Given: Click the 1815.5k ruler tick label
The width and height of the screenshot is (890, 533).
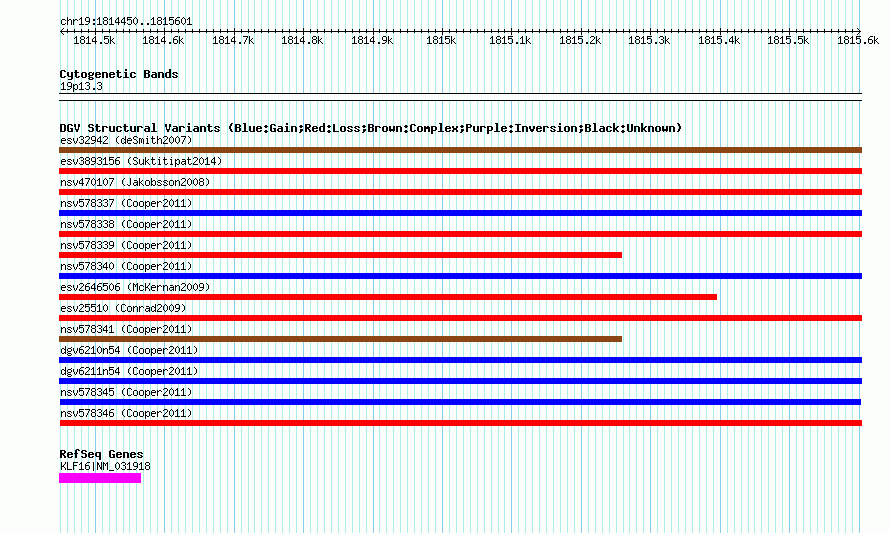Looking at the screenshot, I should 788,40.
